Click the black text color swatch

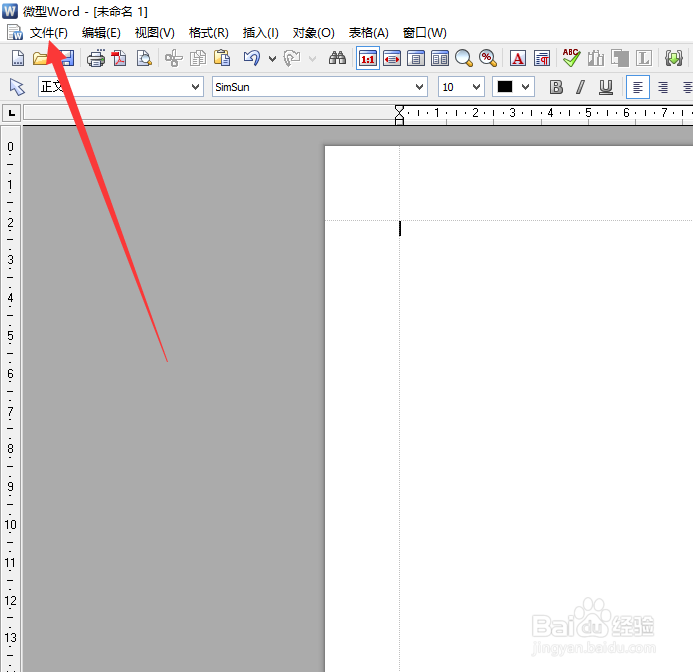click(505, 87)
